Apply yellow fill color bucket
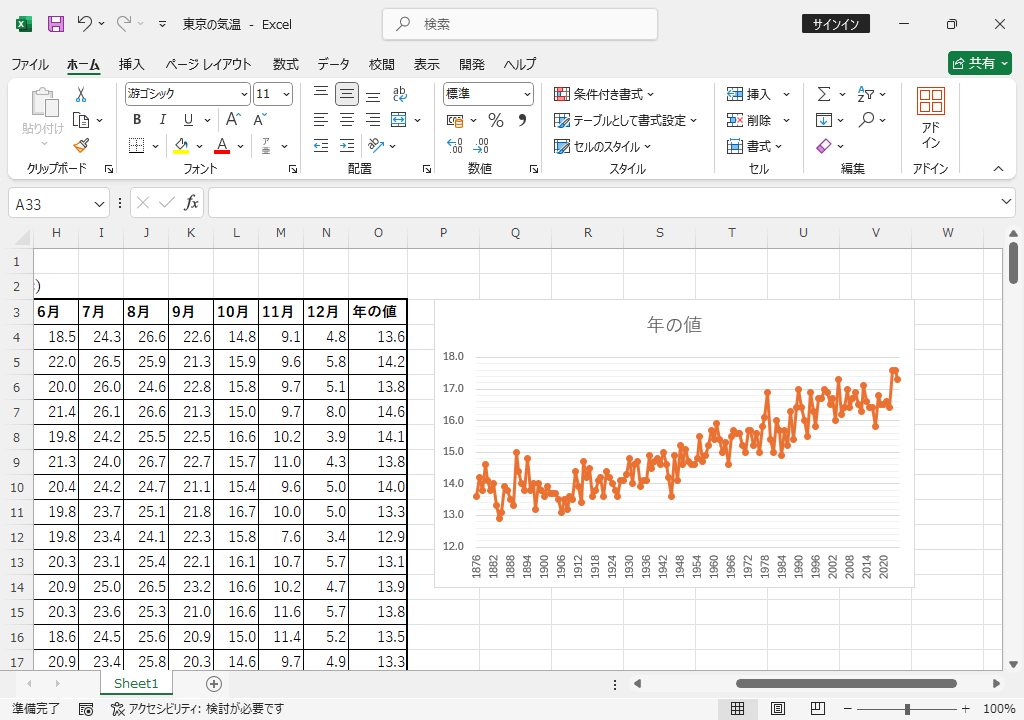1024x720 pixels. click(181, 146)
